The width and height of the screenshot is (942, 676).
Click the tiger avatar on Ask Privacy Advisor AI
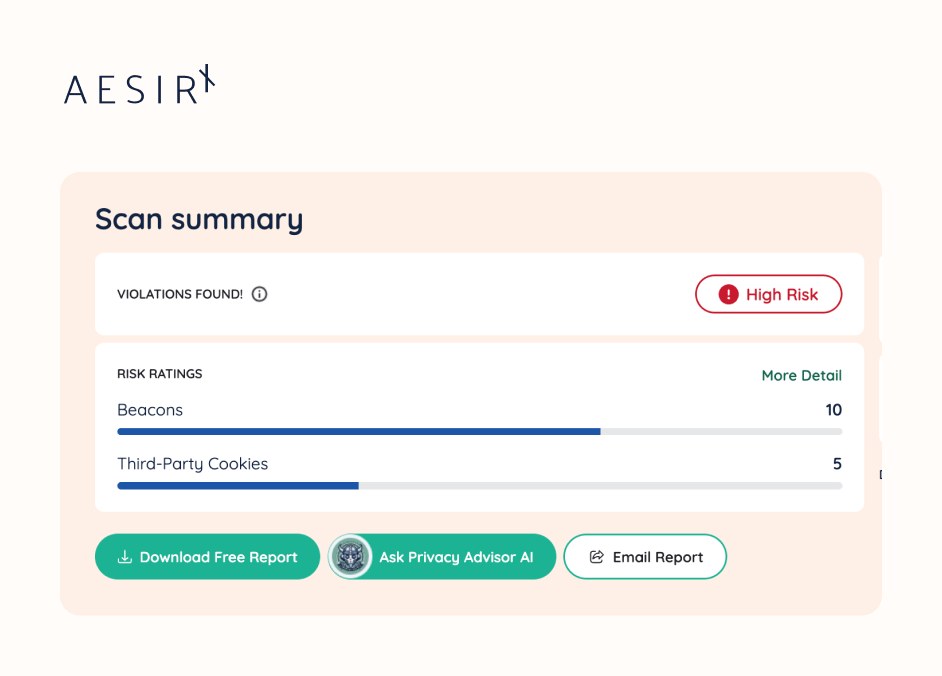point(351,557)
